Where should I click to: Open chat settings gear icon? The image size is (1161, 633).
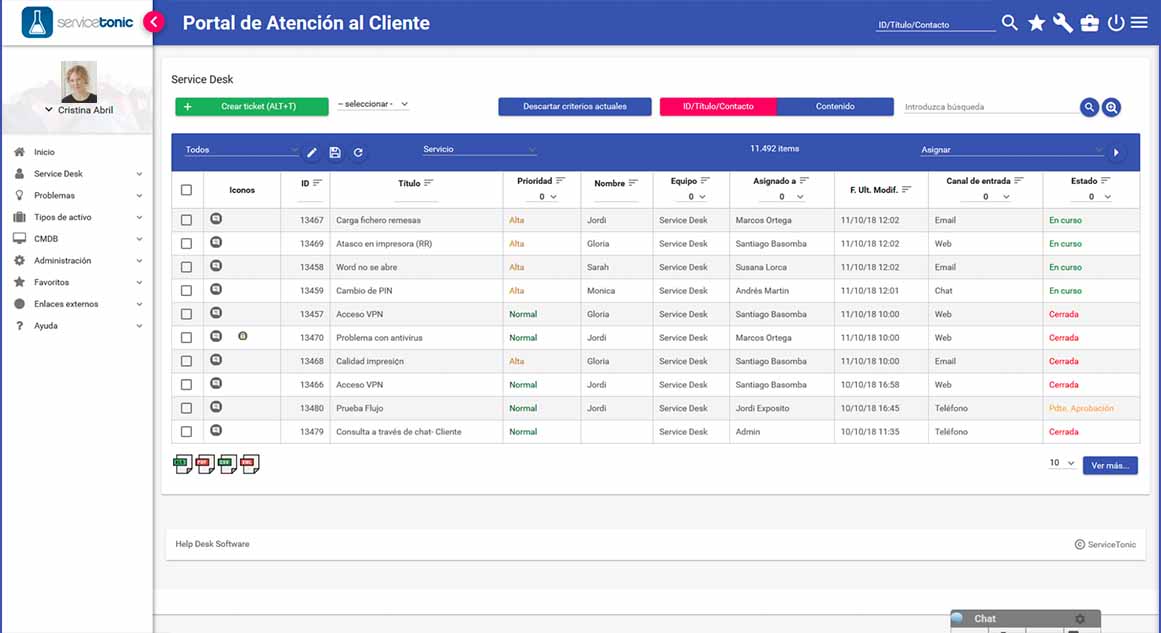coord(1079,619)
